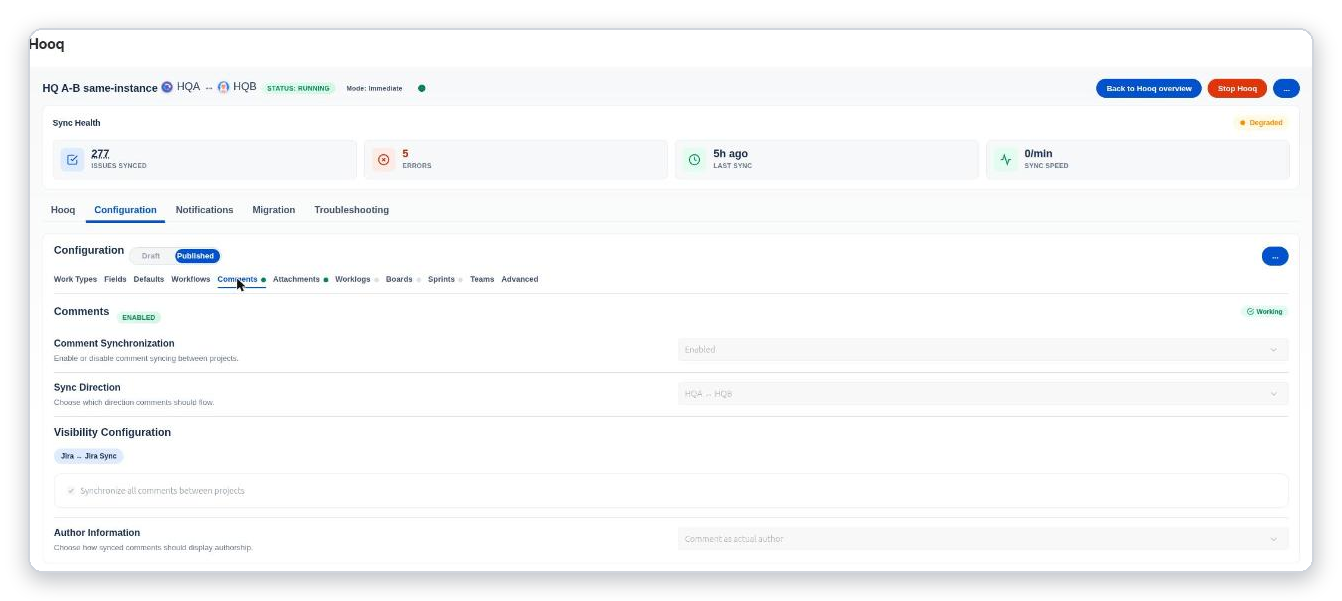Image resolution: width=1342 pixels, height=601 pixels.
Task: Click the Working status check icon
Action: pos(1250,312)
